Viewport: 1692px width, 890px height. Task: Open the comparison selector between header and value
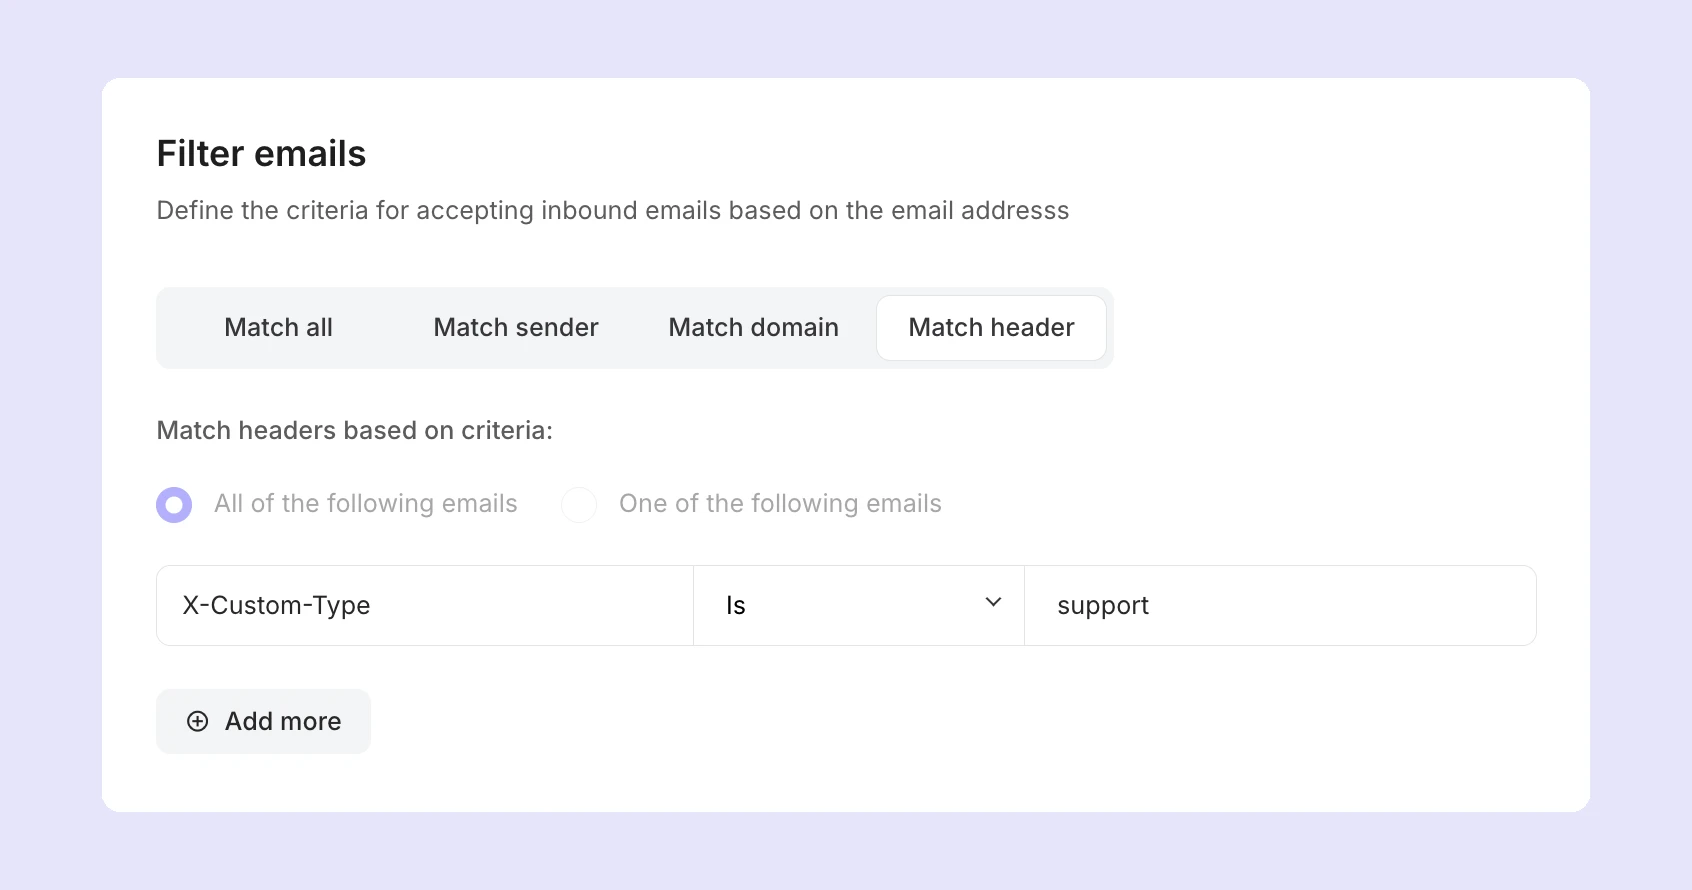(858, 605)
